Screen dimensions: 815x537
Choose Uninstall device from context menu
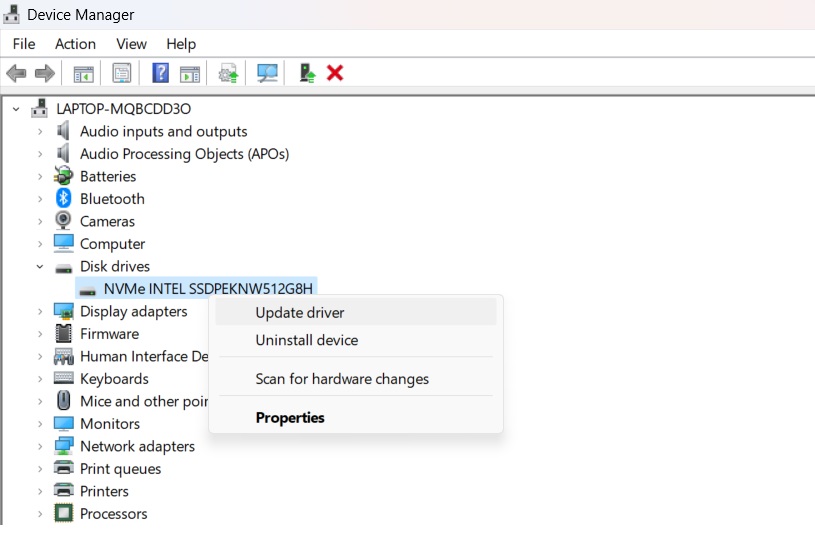pos(356,340)
